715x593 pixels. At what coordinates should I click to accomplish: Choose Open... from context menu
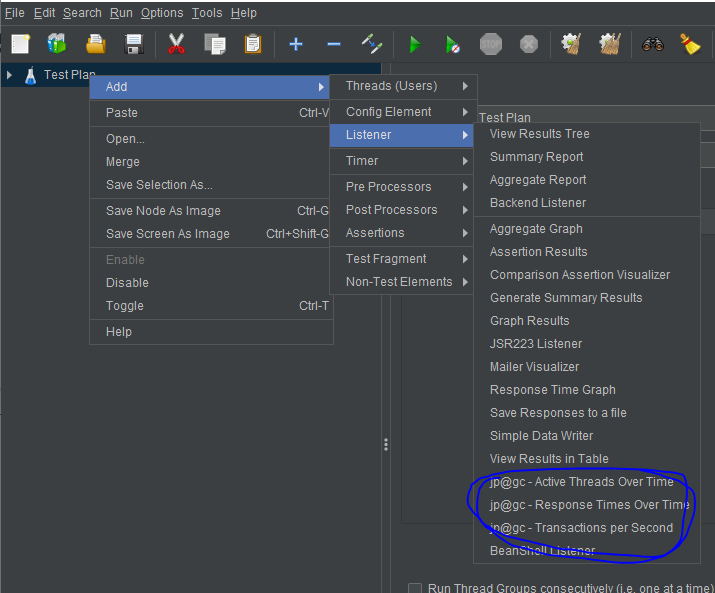click(x=210, y=139)
